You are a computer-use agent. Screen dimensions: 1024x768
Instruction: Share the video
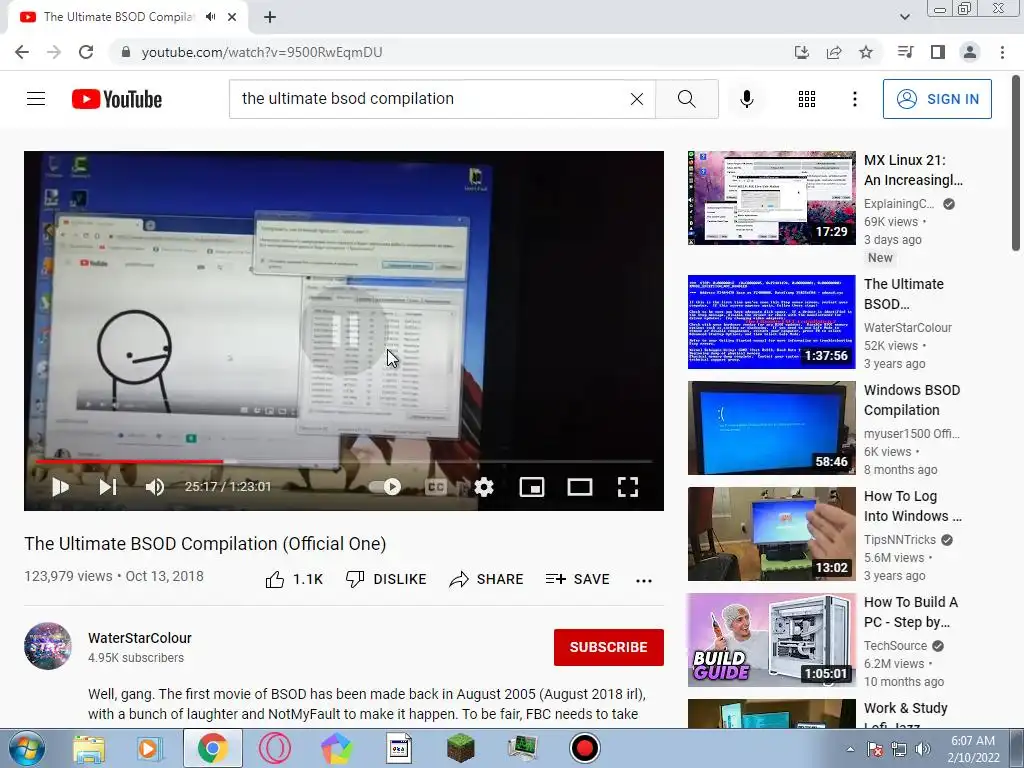pos(487,579)
